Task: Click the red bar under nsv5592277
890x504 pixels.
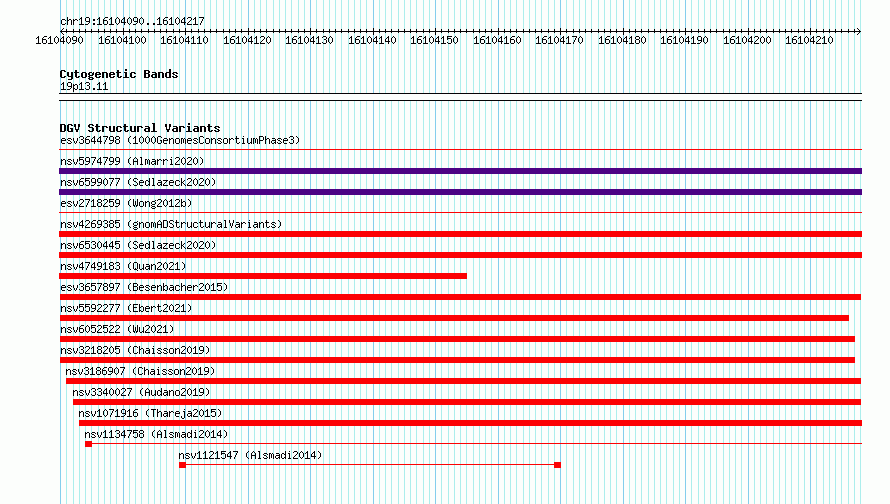Action: (454, 318)
